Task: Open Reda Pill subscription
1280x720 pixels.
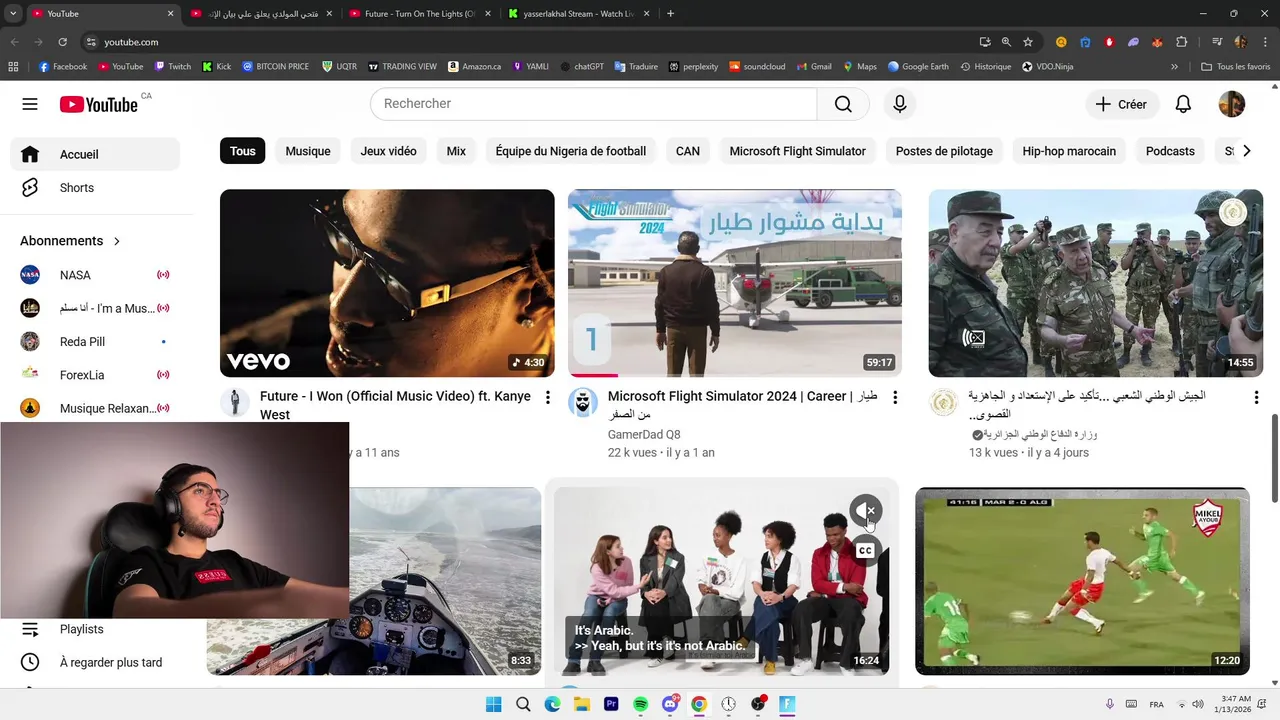Action: pos(95,342)
